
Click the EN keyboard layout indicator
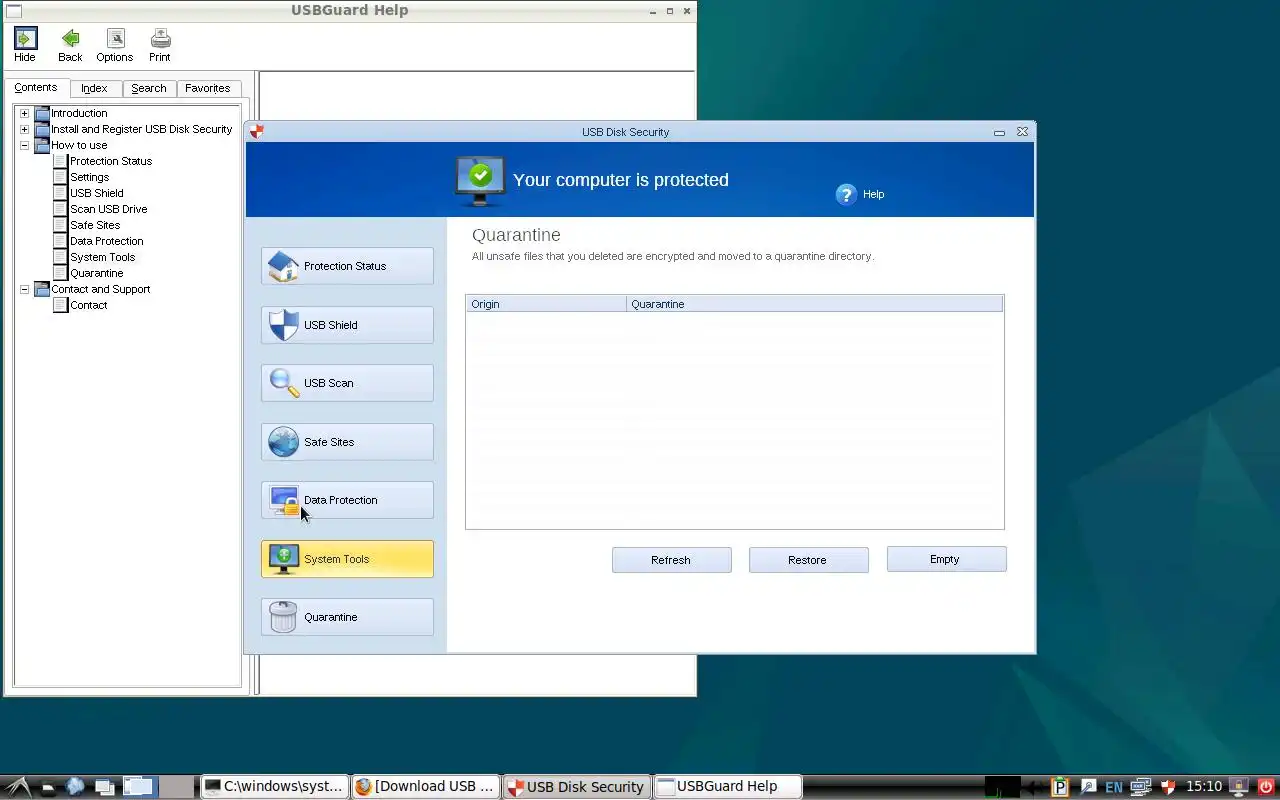click(x=1113, y=788)
